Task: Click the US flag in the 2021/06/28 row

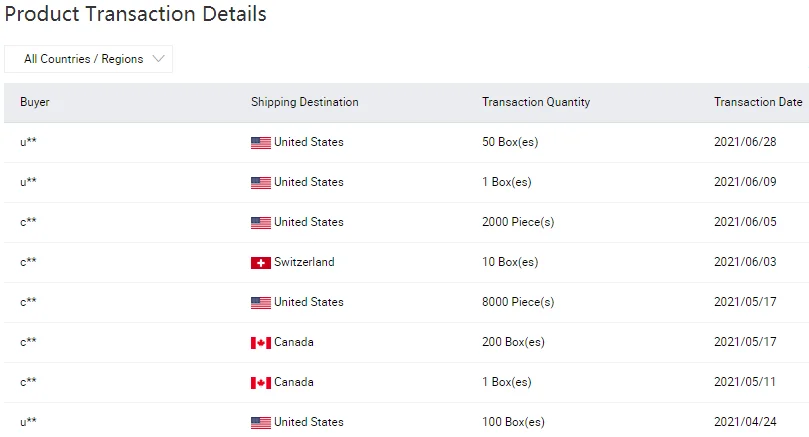Action: pyautogui.click(x=260, y=143)
